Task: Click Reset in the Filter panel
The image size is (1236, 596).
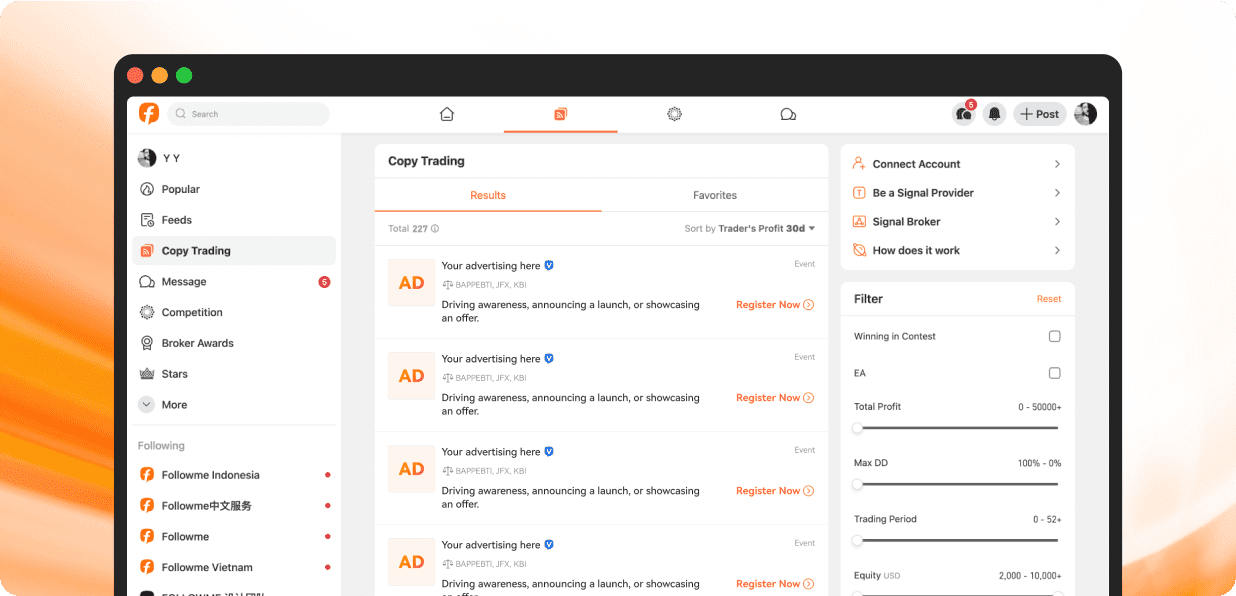Action: (x=1048, y=299)
